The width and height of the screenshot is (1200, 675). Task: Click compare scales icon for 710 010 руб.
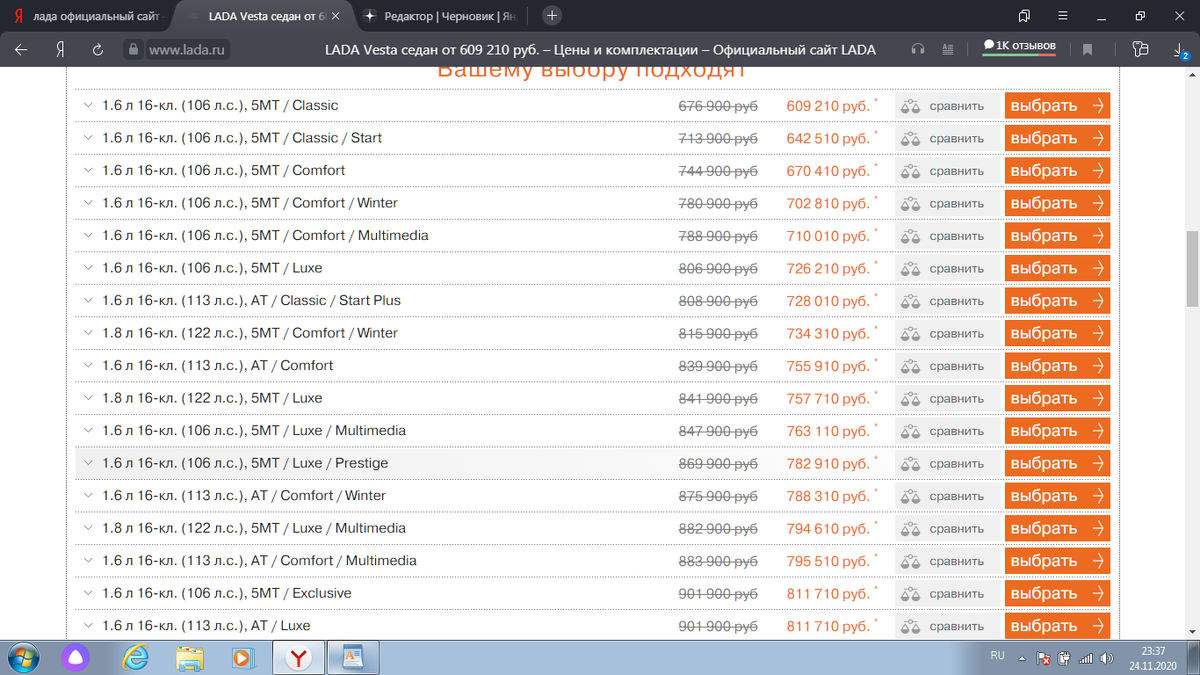[x=910, y=236]
